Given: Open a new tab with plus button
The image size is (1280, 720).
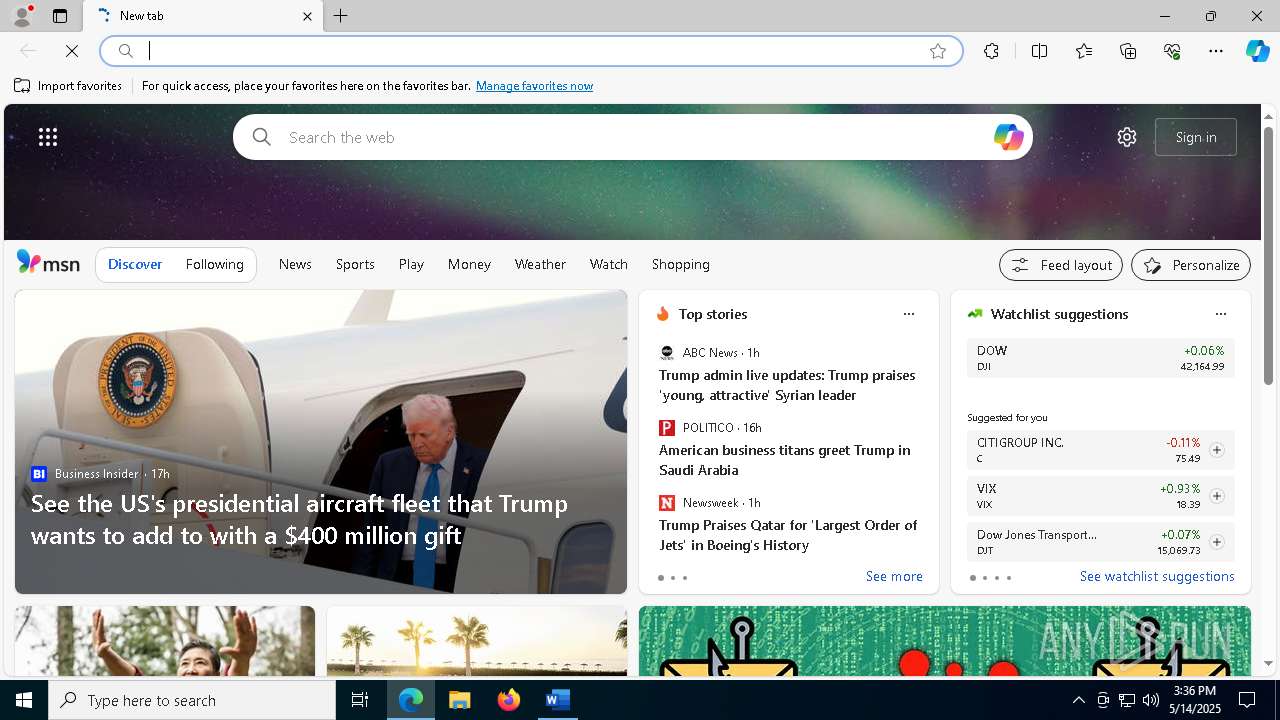Looking at the screenshot, I should [341, 16].
